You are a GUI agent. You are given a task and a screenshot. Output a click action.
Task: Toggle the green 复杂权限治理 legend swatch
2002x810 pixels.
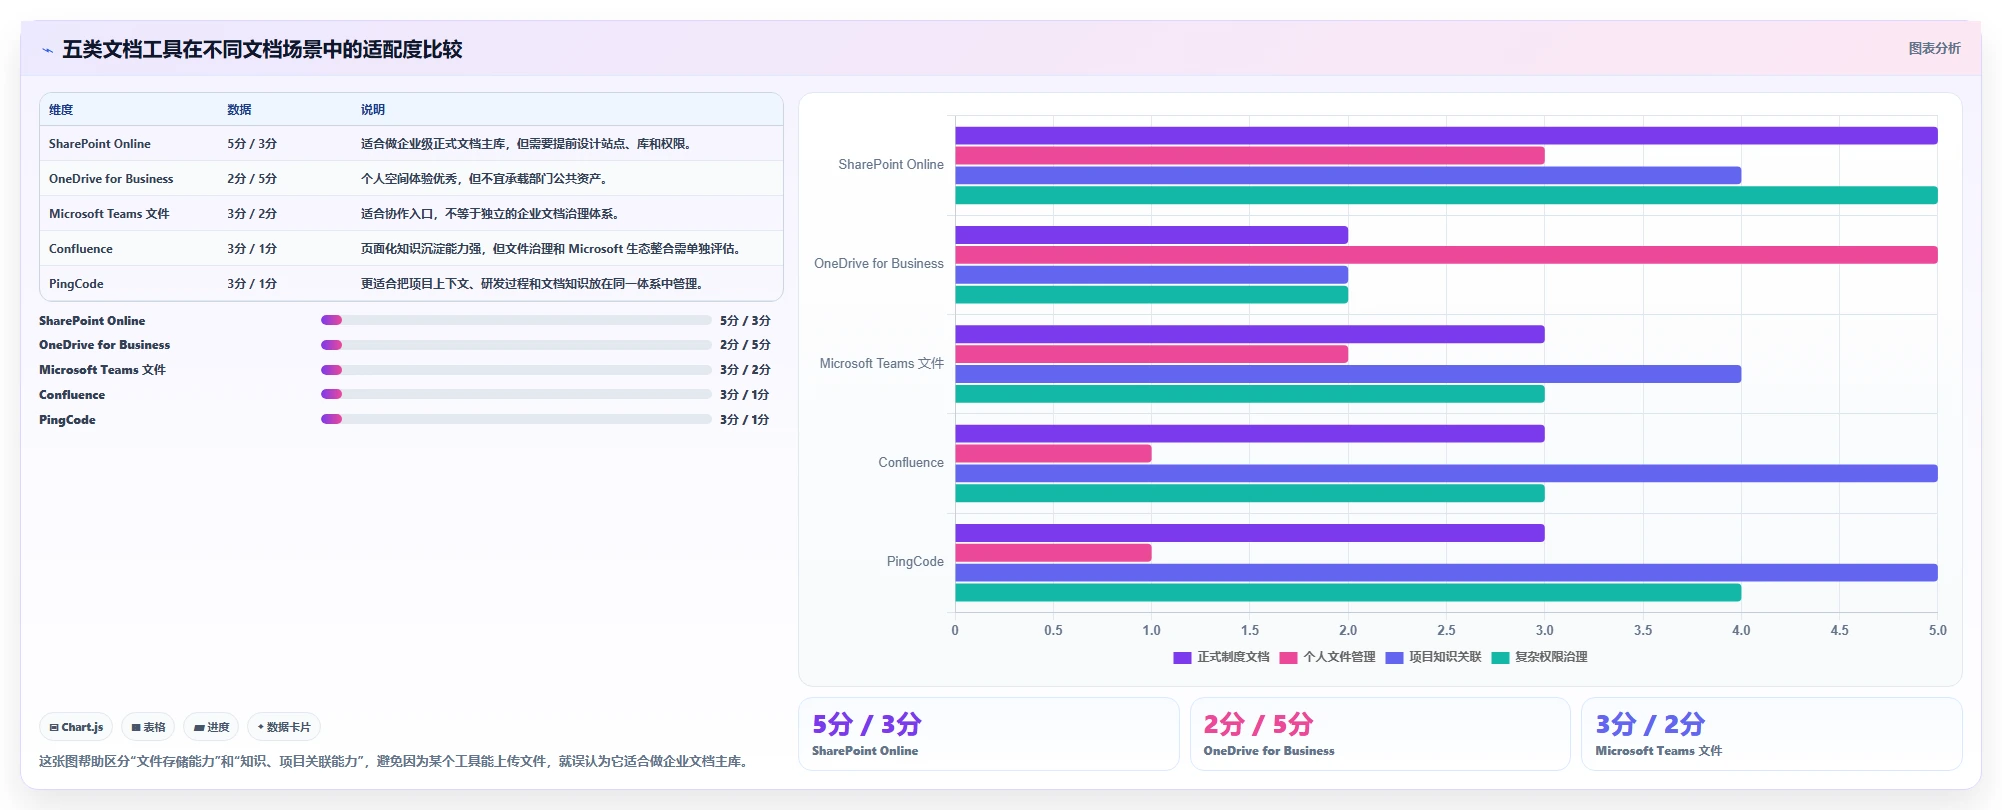tap(1500, 657)
